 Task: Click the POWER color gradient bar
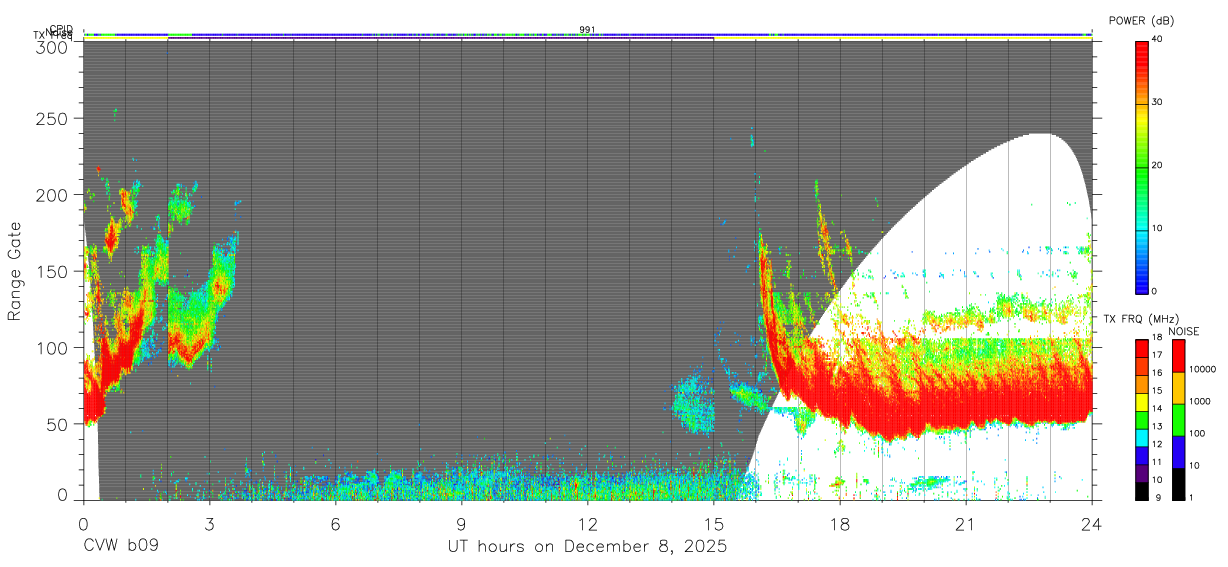[x=1142, y=166]
